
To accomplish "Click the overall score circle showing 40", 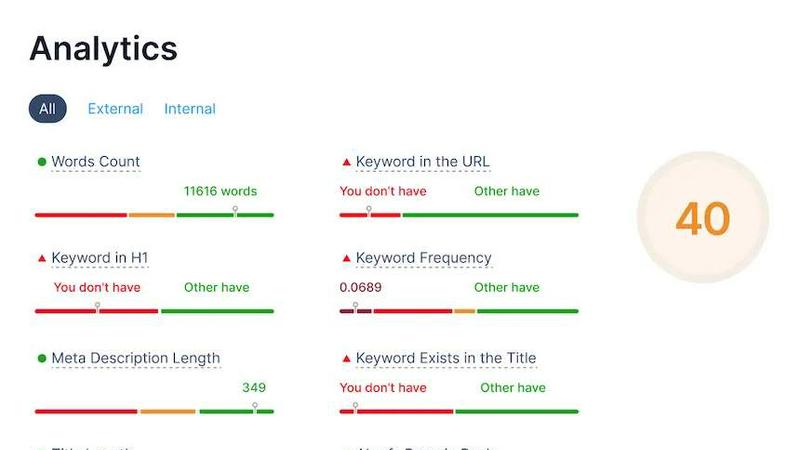I will click(702, 218).
